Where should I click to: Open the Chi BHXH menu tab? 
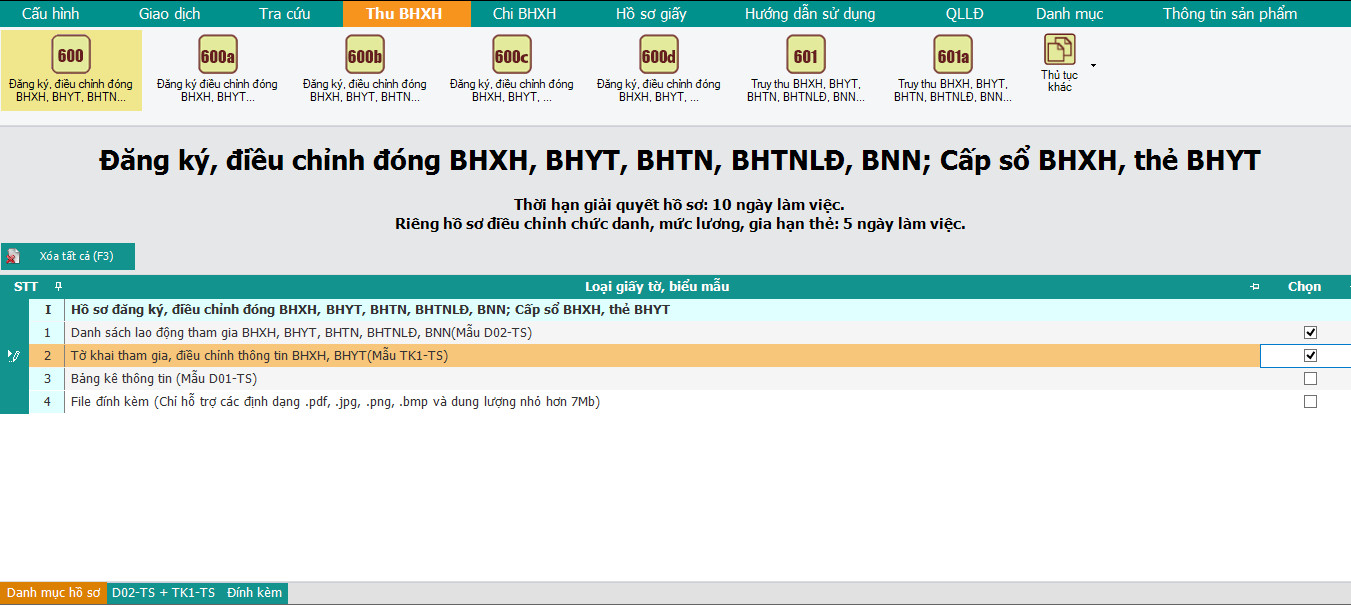point(524,14)
